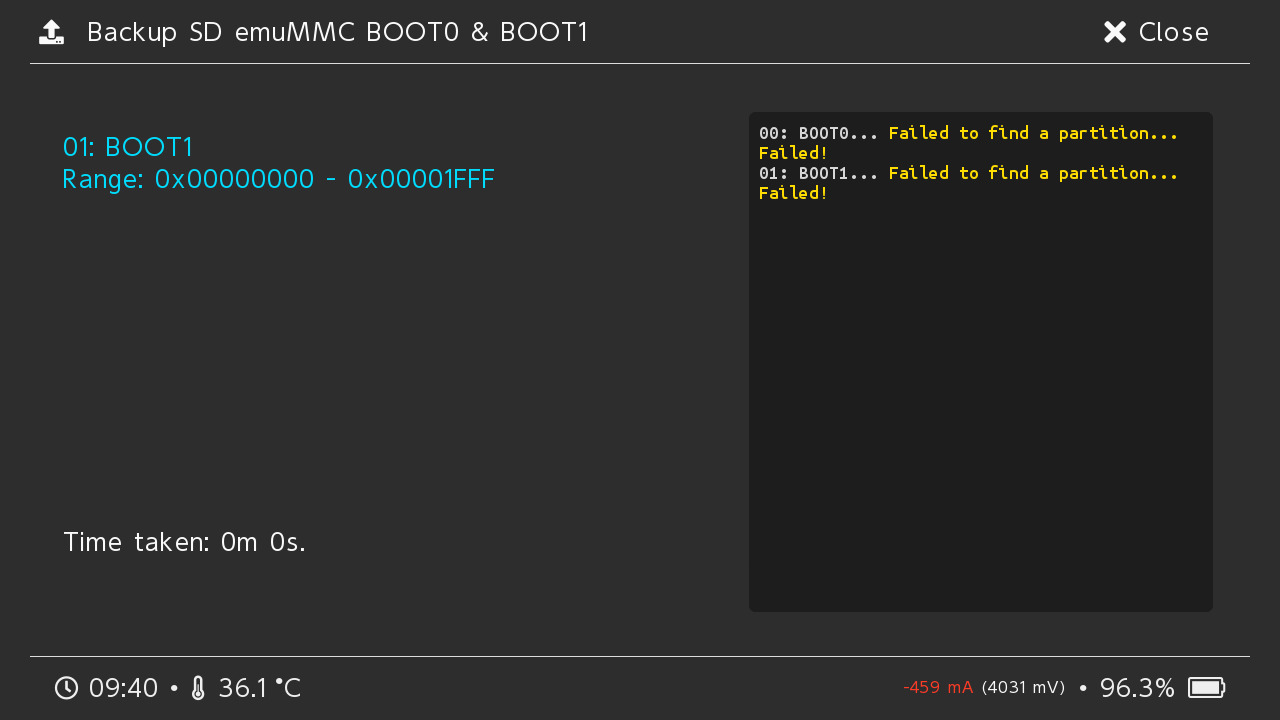Click the Time taken: 0m 0s label

[184, 542]
